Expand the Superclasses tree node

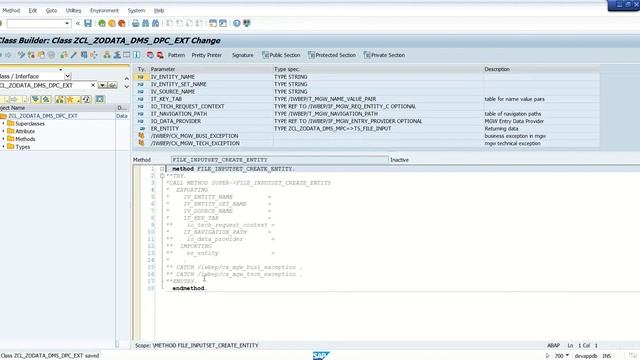tap(4, 123)
